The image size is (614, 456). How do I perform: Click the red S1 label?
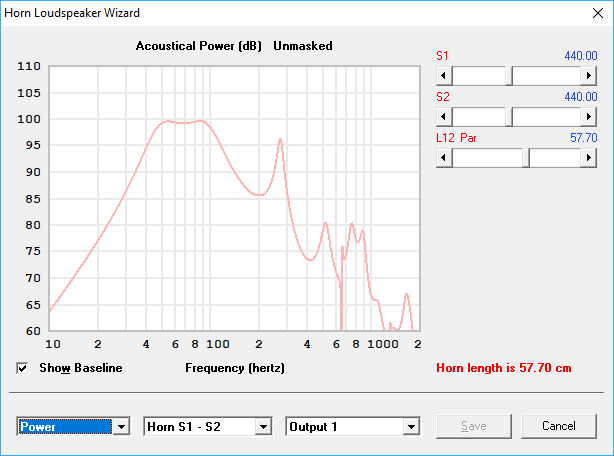[x=442, y=56]
